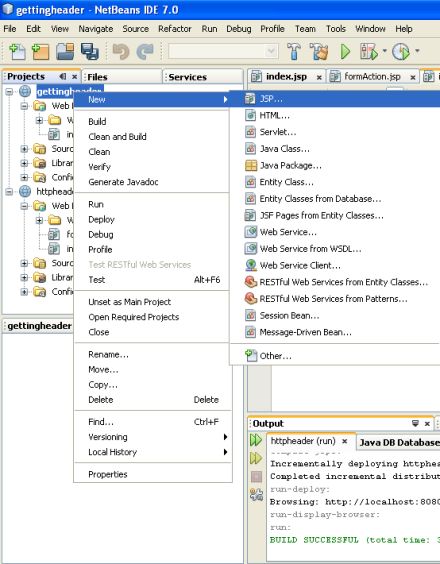Collapse Web Pages under gettingheader

point(24,106)
